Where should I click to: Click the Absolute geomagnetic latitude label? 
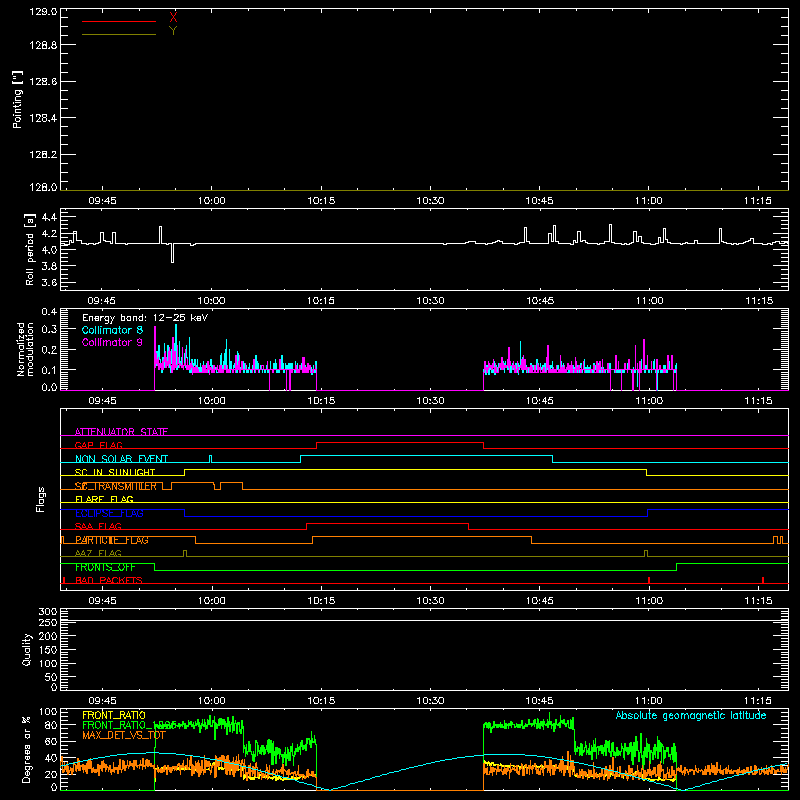click(691, 715)
